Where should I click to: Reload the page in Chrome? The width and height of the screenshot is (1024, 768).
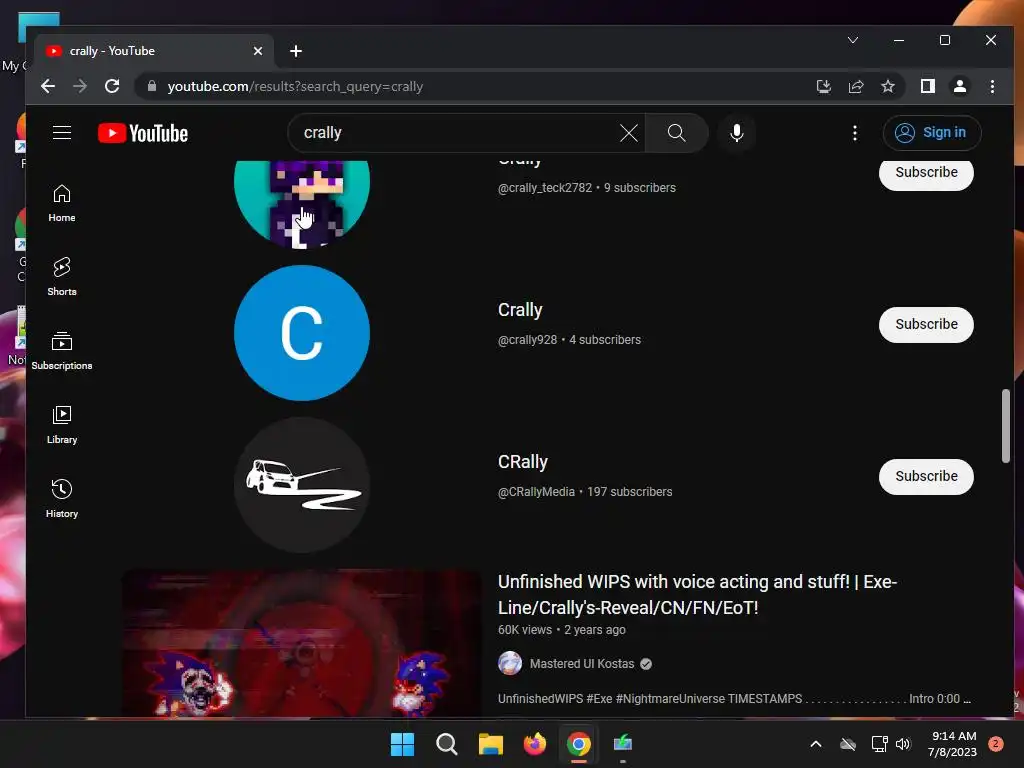[x=112, y=86]
